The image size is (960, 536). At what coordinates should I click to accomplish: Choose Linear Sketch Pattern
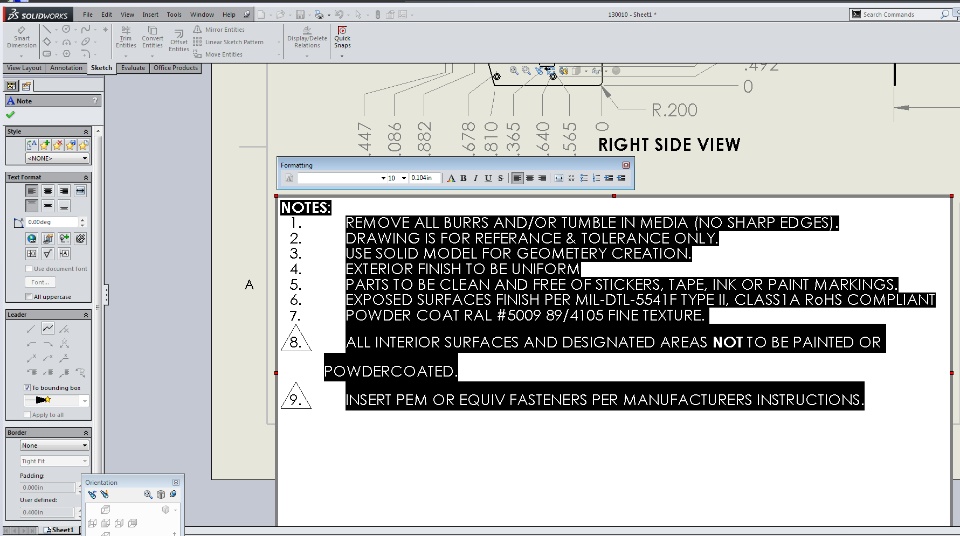pyautogui.click(x=228, y=42)
